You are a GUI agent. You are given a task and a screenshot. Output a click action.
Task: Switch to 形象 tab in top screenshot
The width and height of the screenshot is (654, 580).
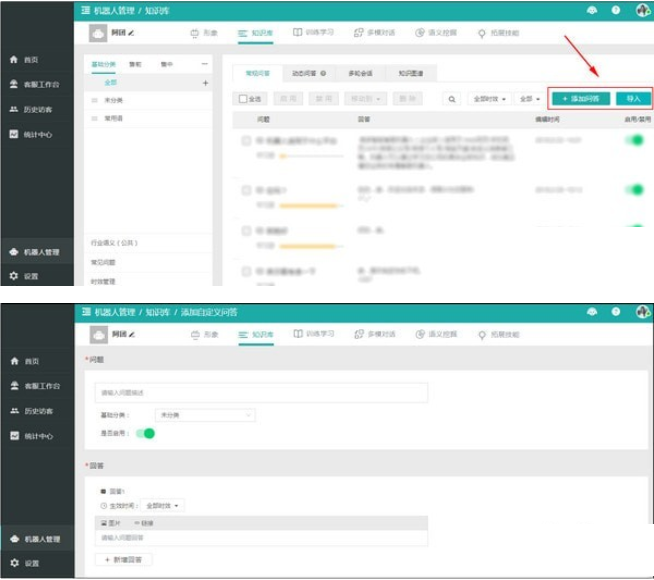(x=204, y=33)
